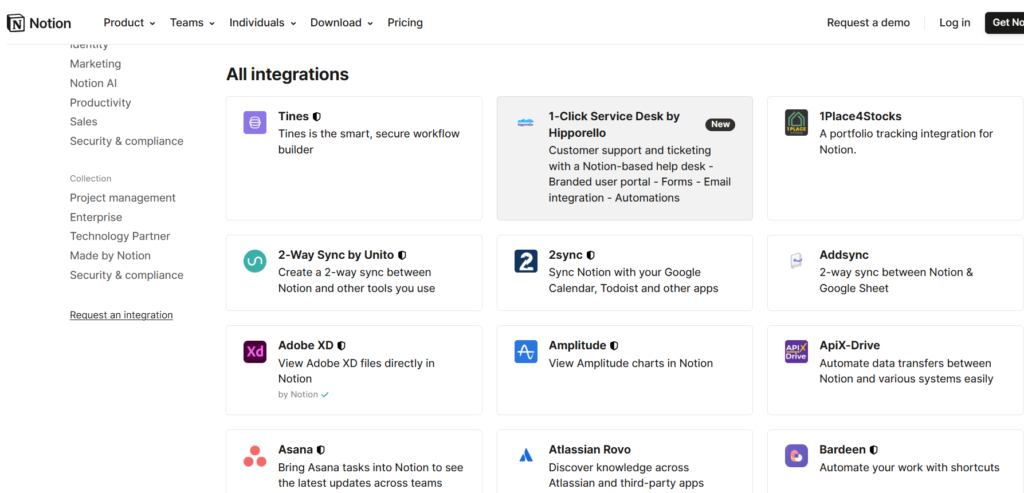This screenshot has height=493, width=1024.
Task: Click the badge icon beside Adobe XD
Action: click(342, 345)
